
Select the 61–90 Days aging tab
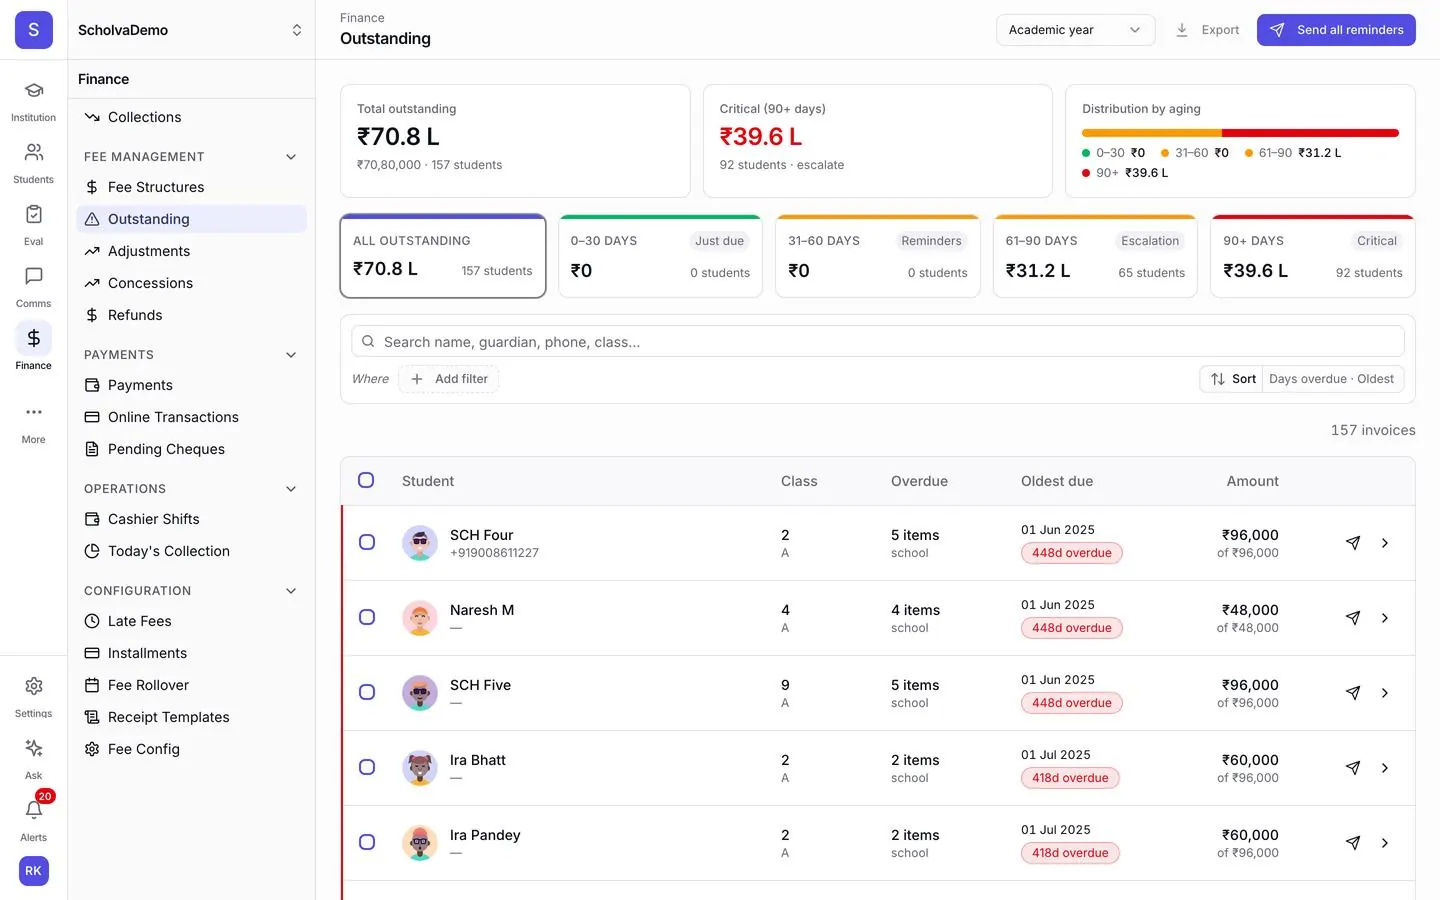[1095, 256]
